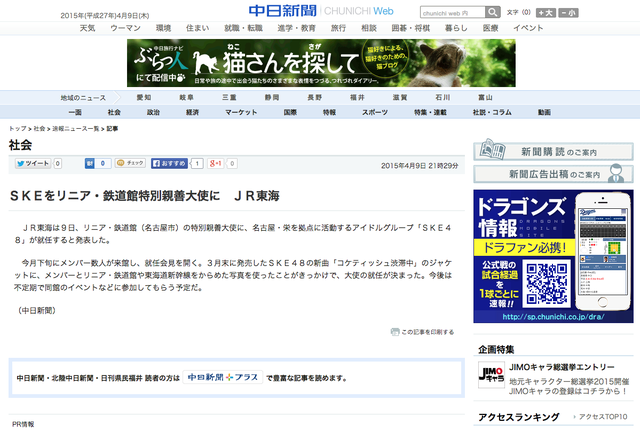Go to the 社説・コラム section

click(x=492, y=112)
